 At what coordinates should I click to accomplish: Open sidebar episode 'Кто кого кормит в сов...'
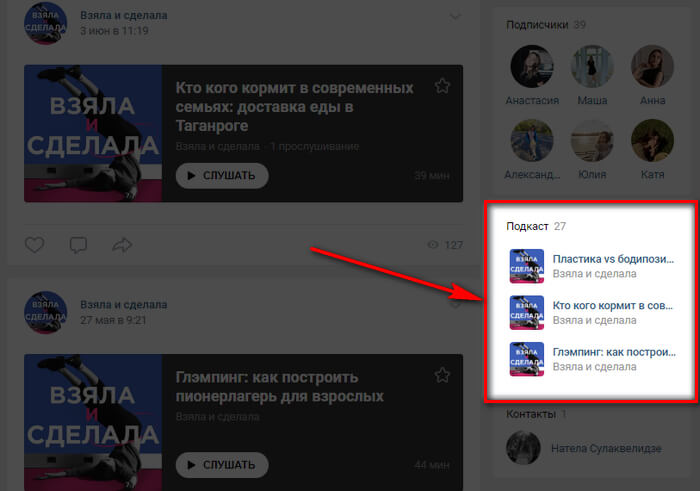[612, 305]
